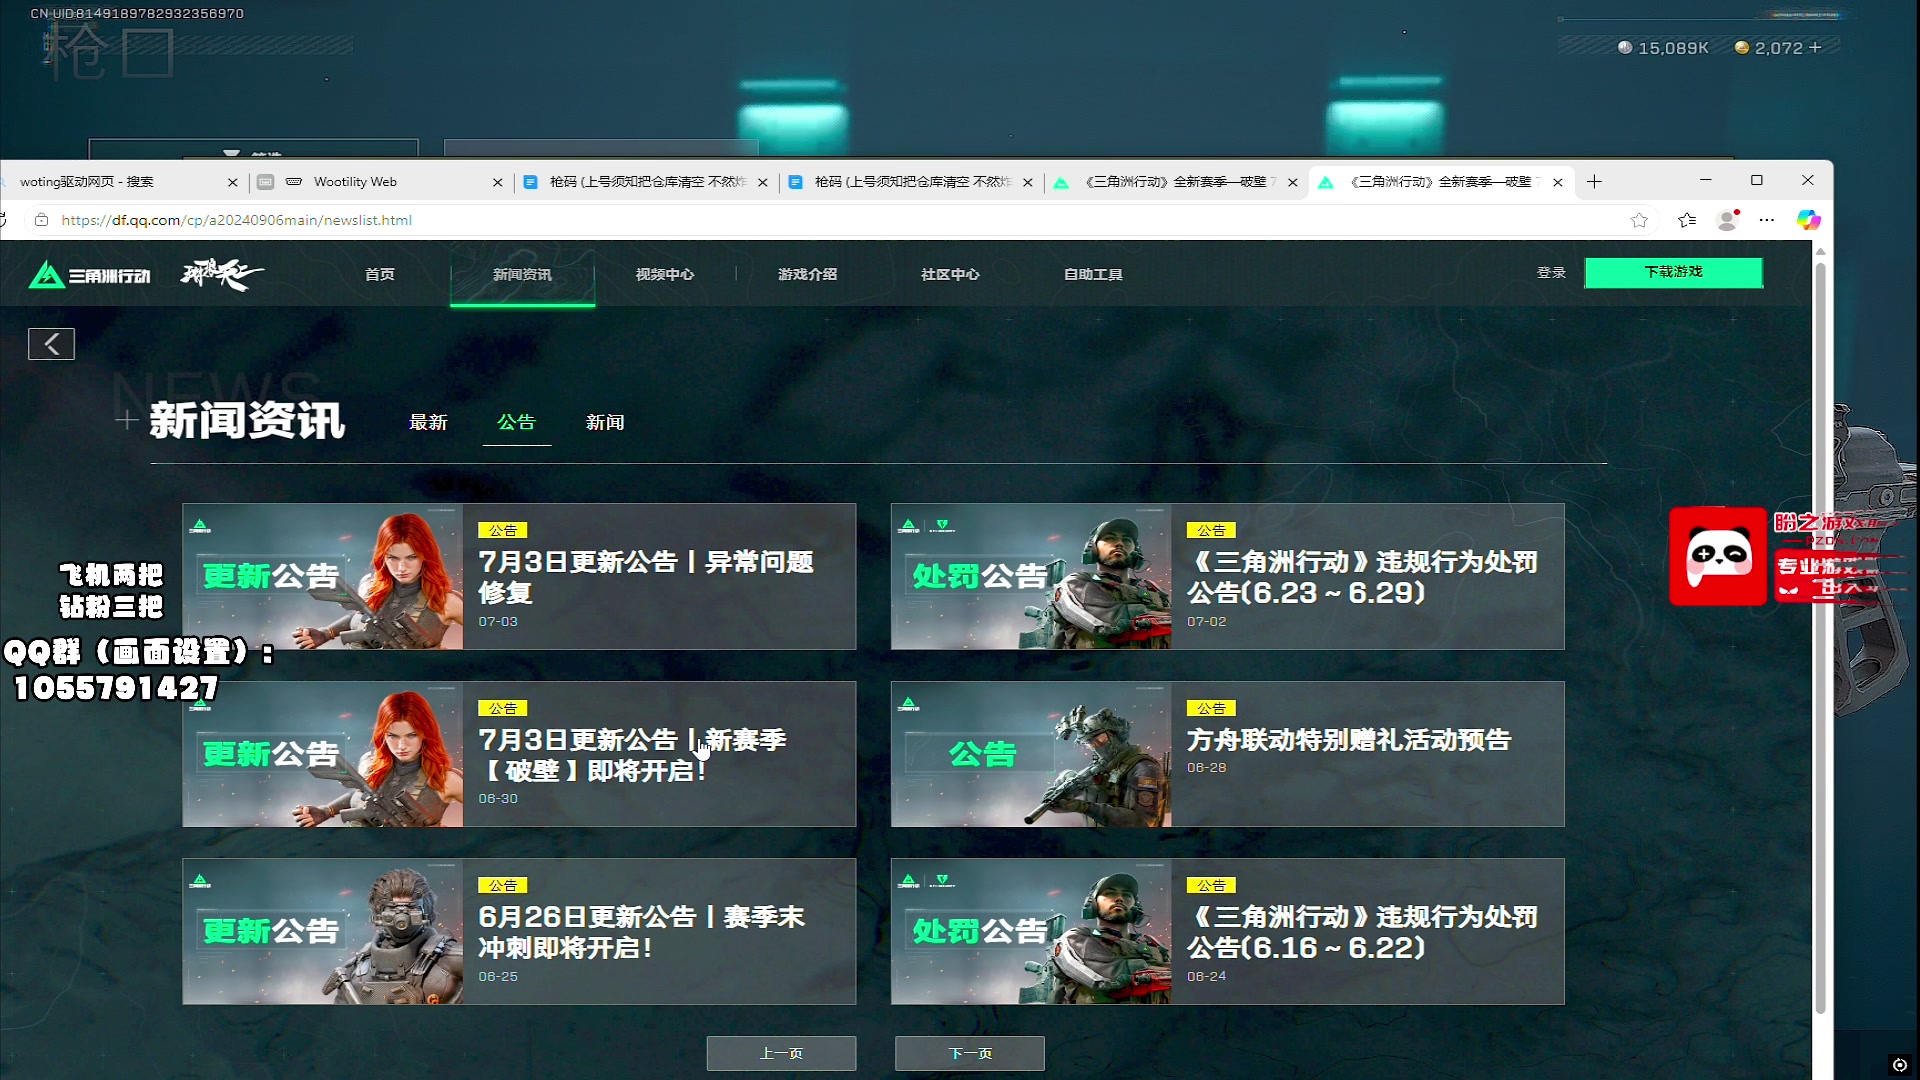Close the woting驱动网页 search tab

tap(232, 182)
